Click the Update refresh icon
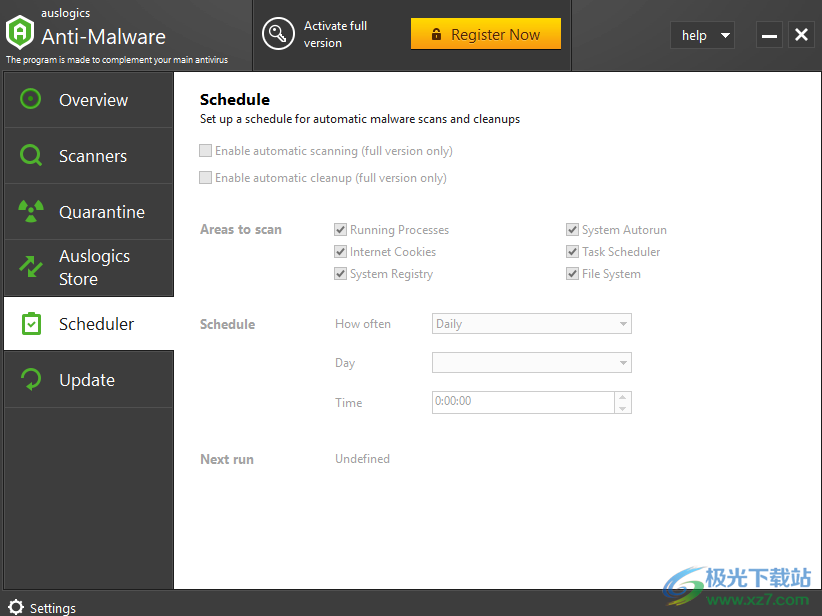Viewport: 822px width, 616px height. tap(31, 380)
